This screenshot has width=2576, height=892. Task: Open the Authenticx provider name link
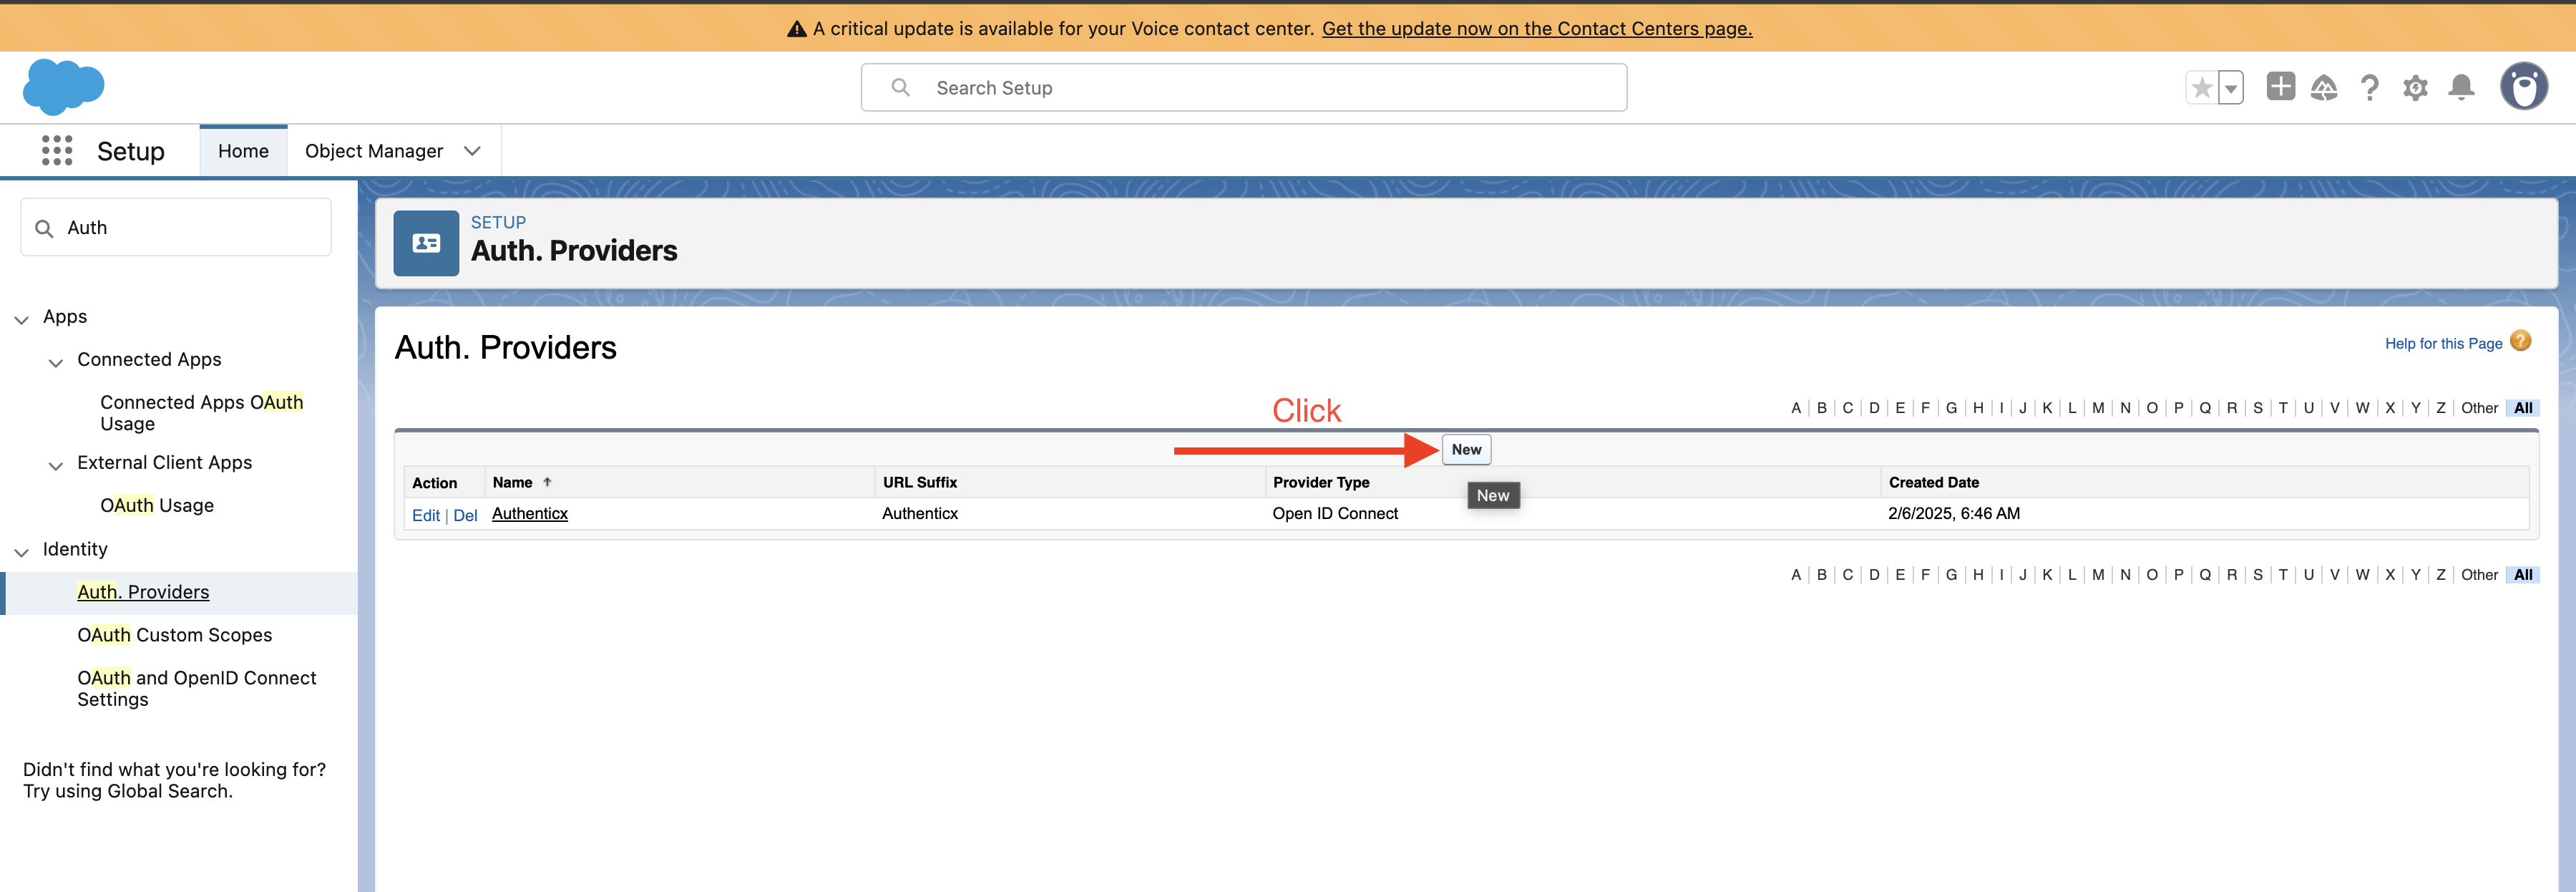point(529,513)
